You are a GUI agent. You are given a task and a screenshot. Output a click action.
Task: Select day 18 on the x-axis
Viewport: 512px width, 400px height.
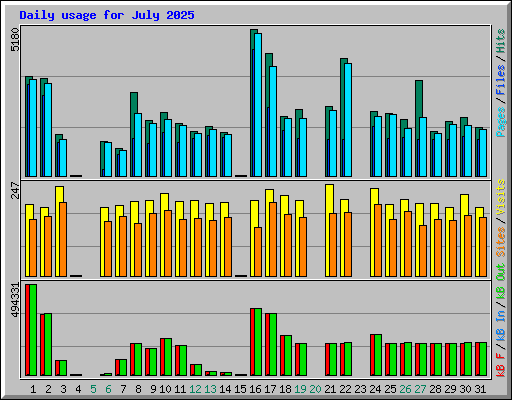pos(285,389)
